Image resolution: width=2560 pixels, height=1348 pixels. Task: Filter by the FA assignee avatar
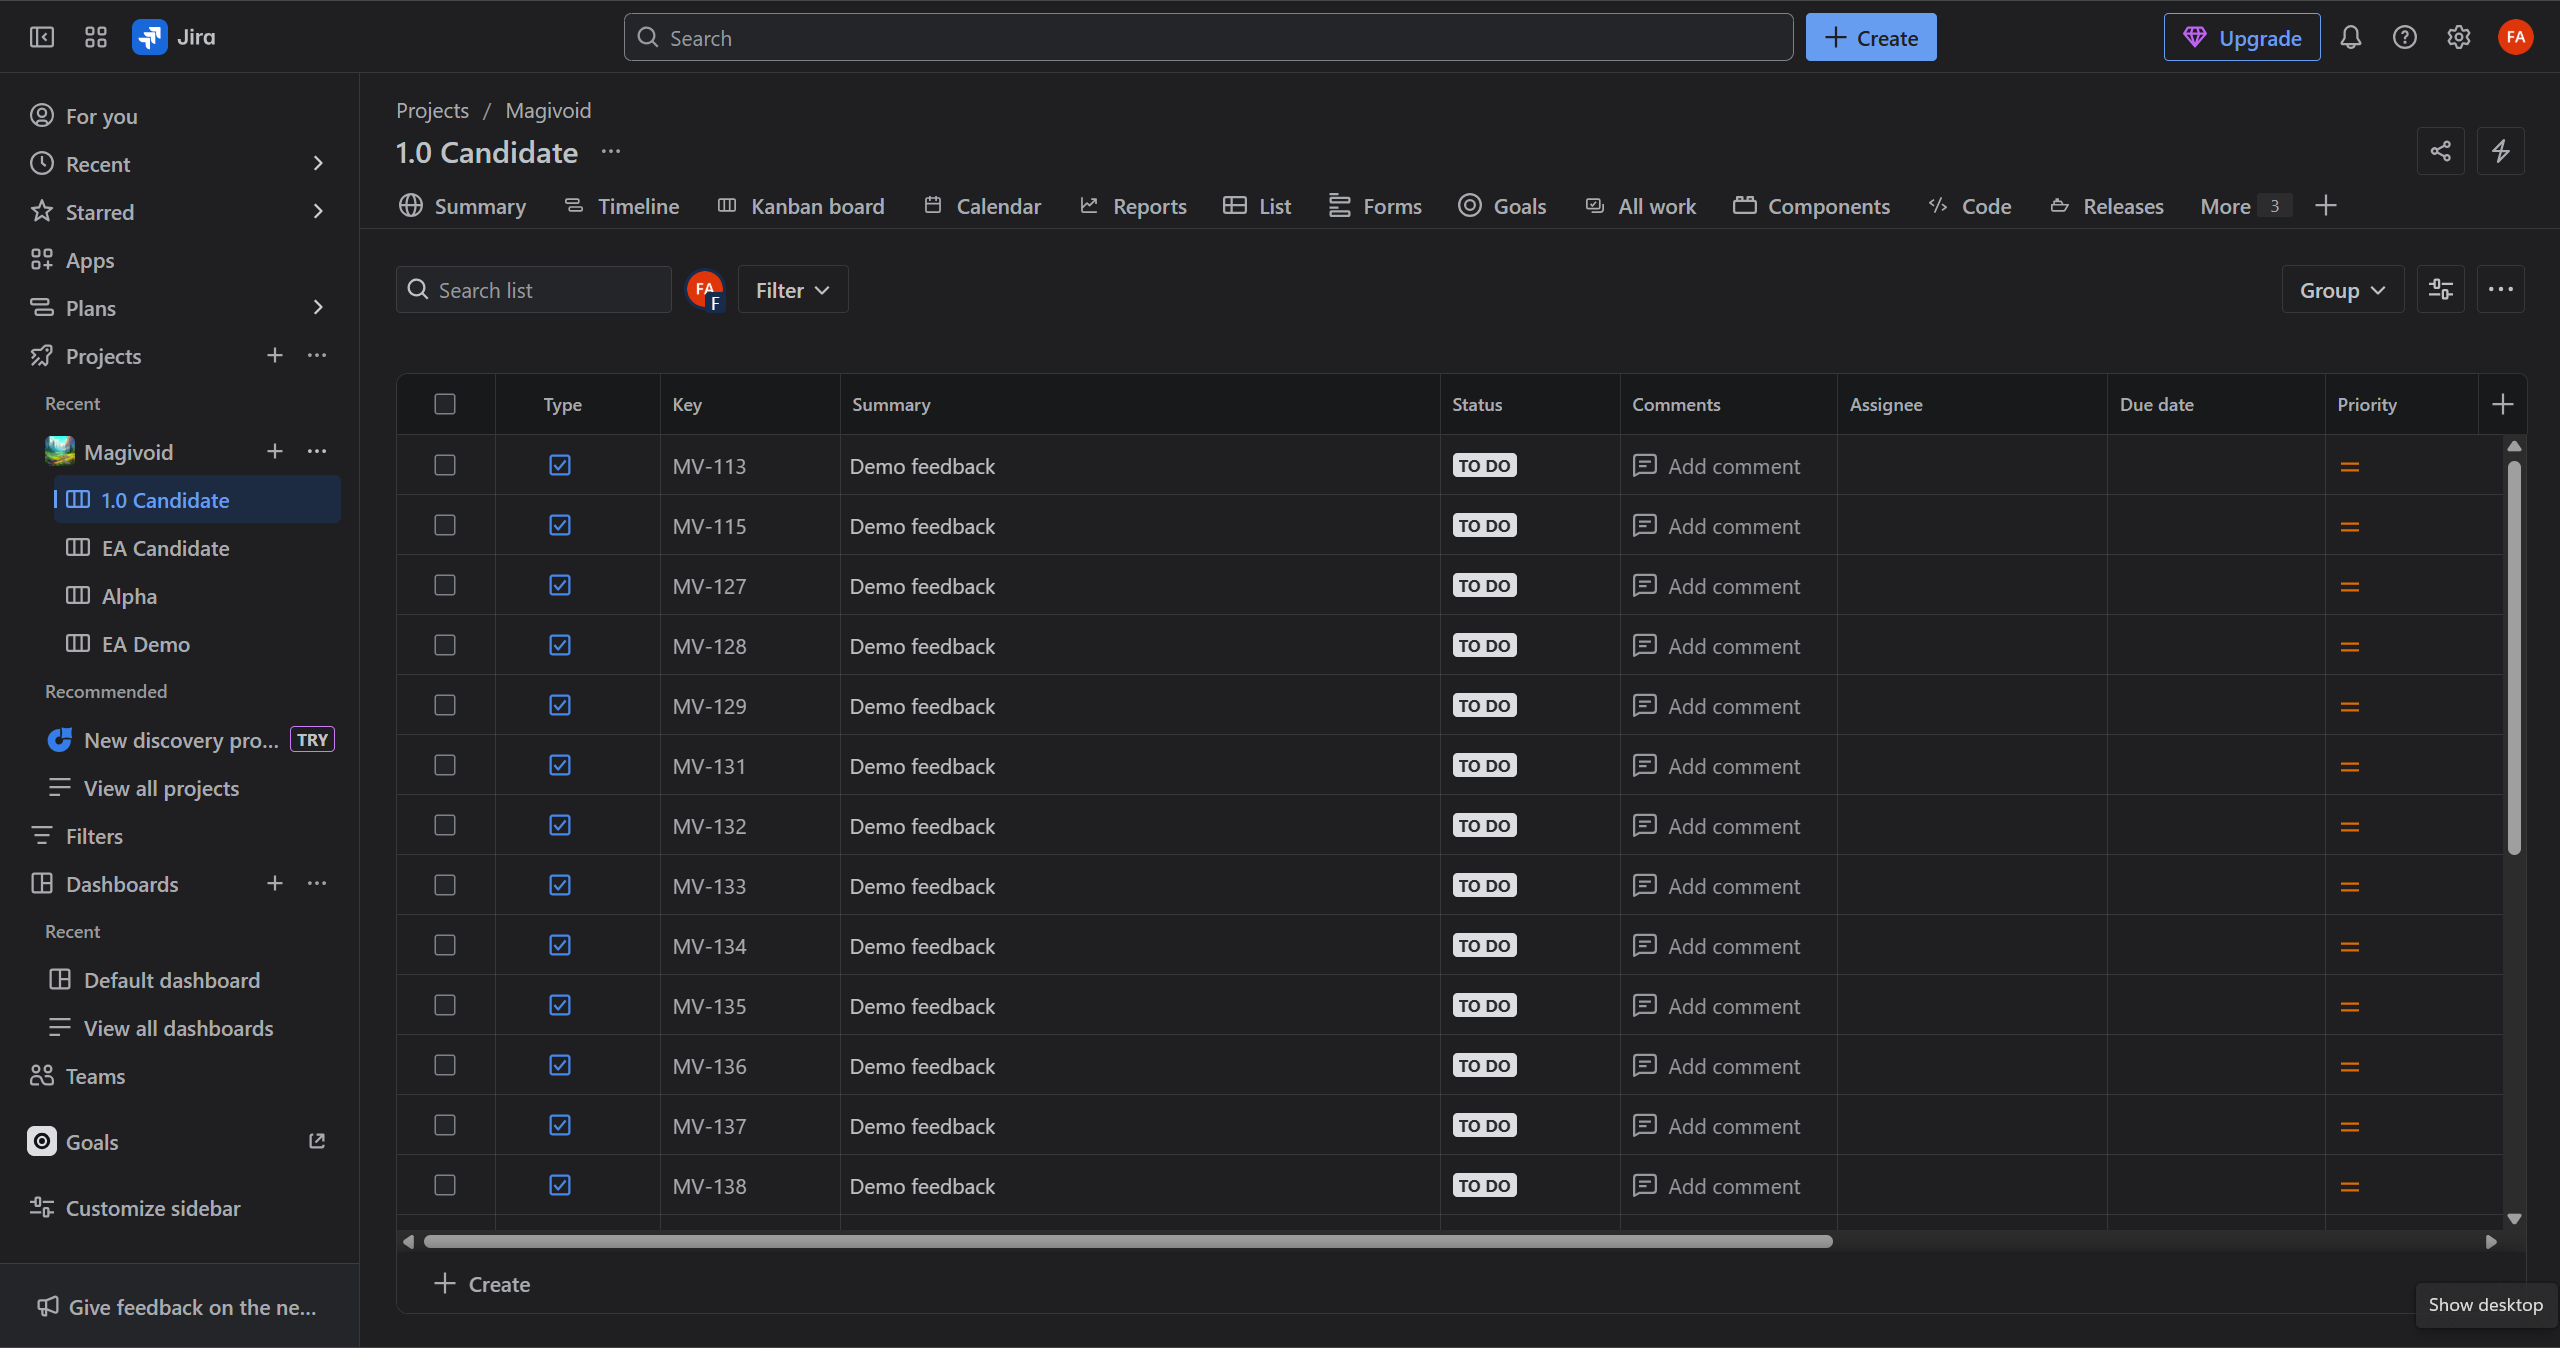[x=705, y=289]
